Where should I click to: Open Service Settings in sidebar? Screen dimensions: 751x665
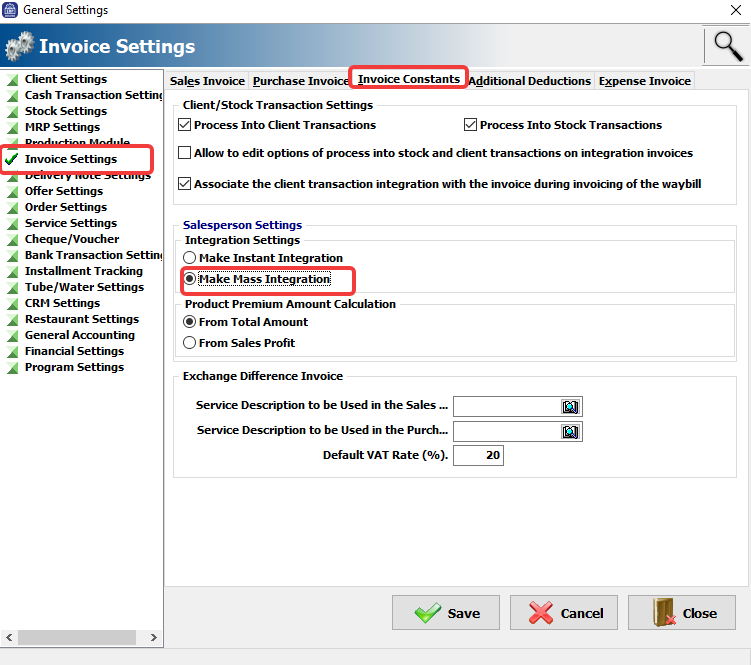(x=71, y=223)
